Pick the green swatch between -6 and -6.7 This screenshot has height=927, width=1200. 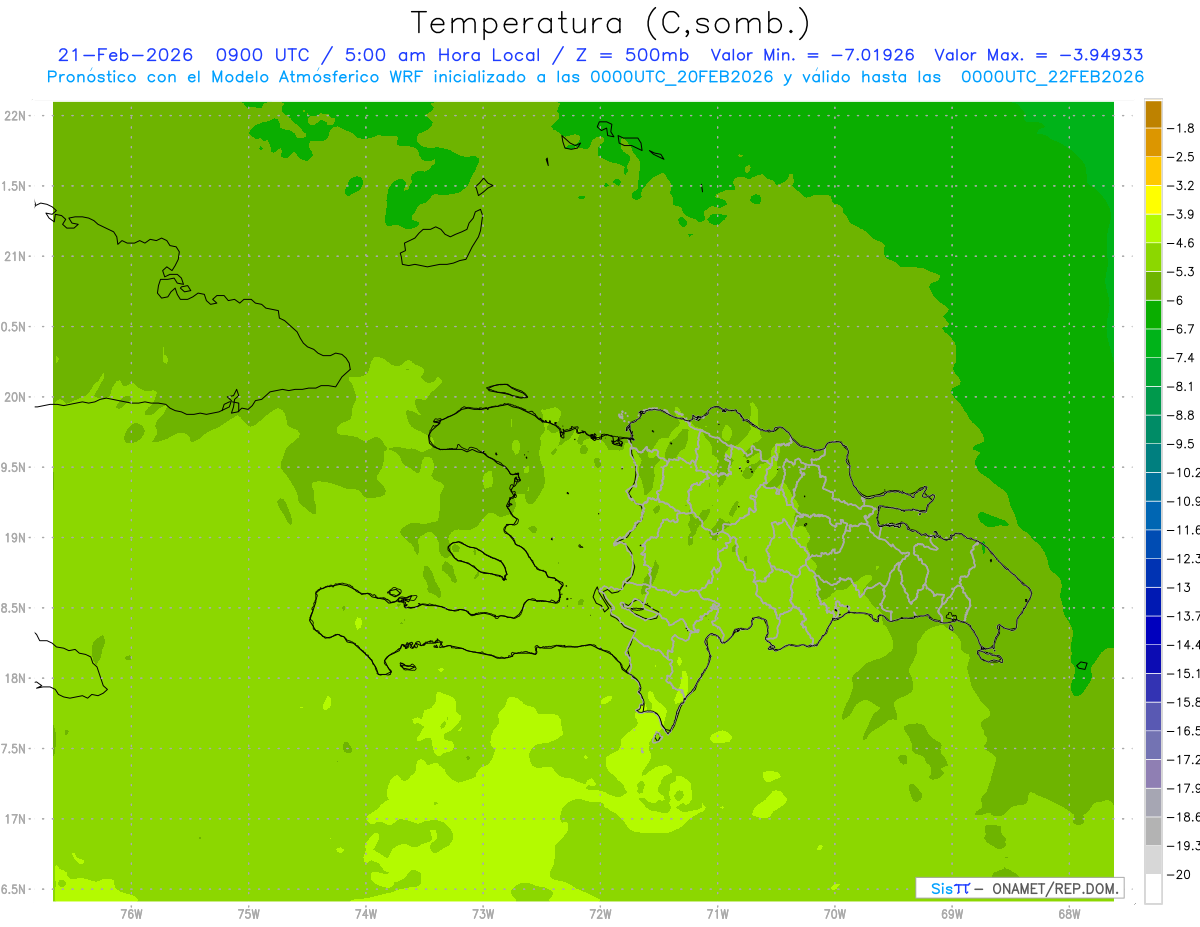(x=1153, y=315)
